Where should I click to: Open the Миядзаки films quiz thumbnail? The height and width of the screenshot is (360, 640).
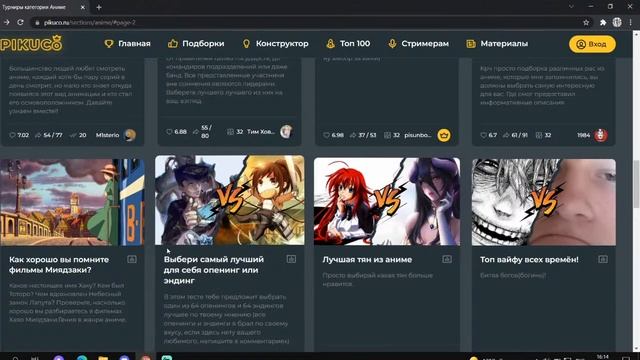click(x=72, y=202)
